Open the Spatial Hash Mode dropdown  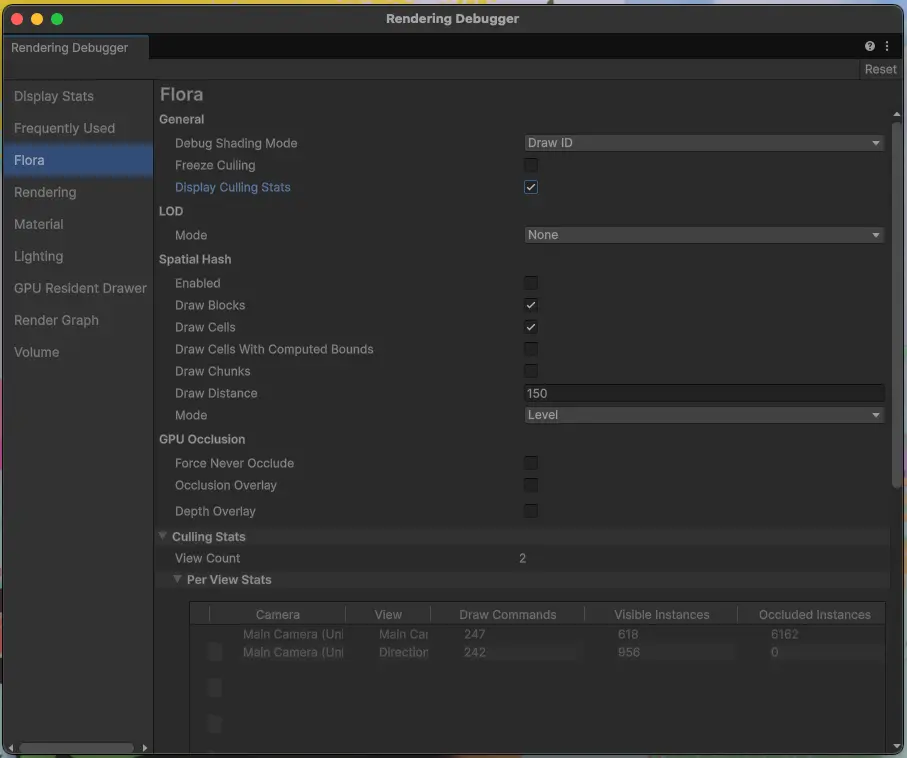pyautogui.click(x=704, y=415)
